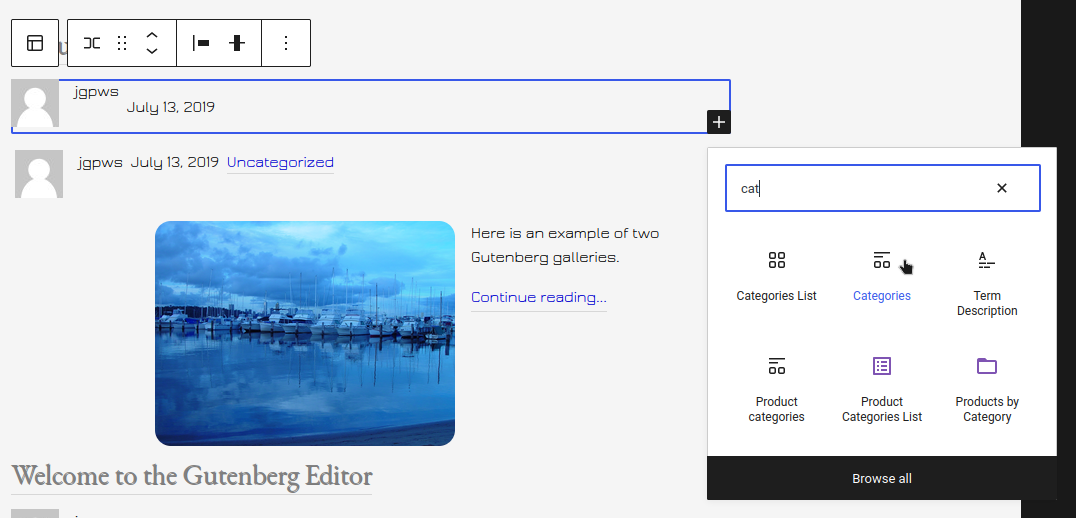Viewport: 1076px width, 518px height.
Task: Follow the Continue reading... link
Action: tap(539, 298)
